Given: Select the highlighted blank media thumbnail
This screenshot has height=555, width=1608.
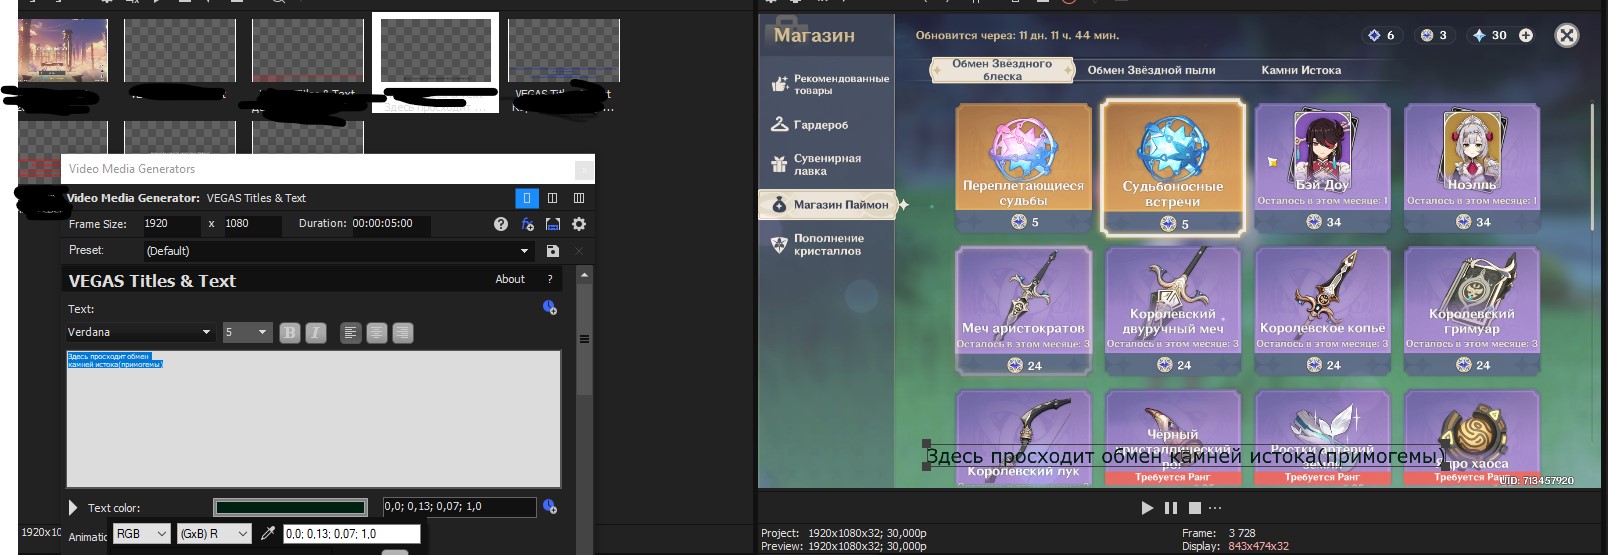Looking at the screenshot, I should click(435, 50).
